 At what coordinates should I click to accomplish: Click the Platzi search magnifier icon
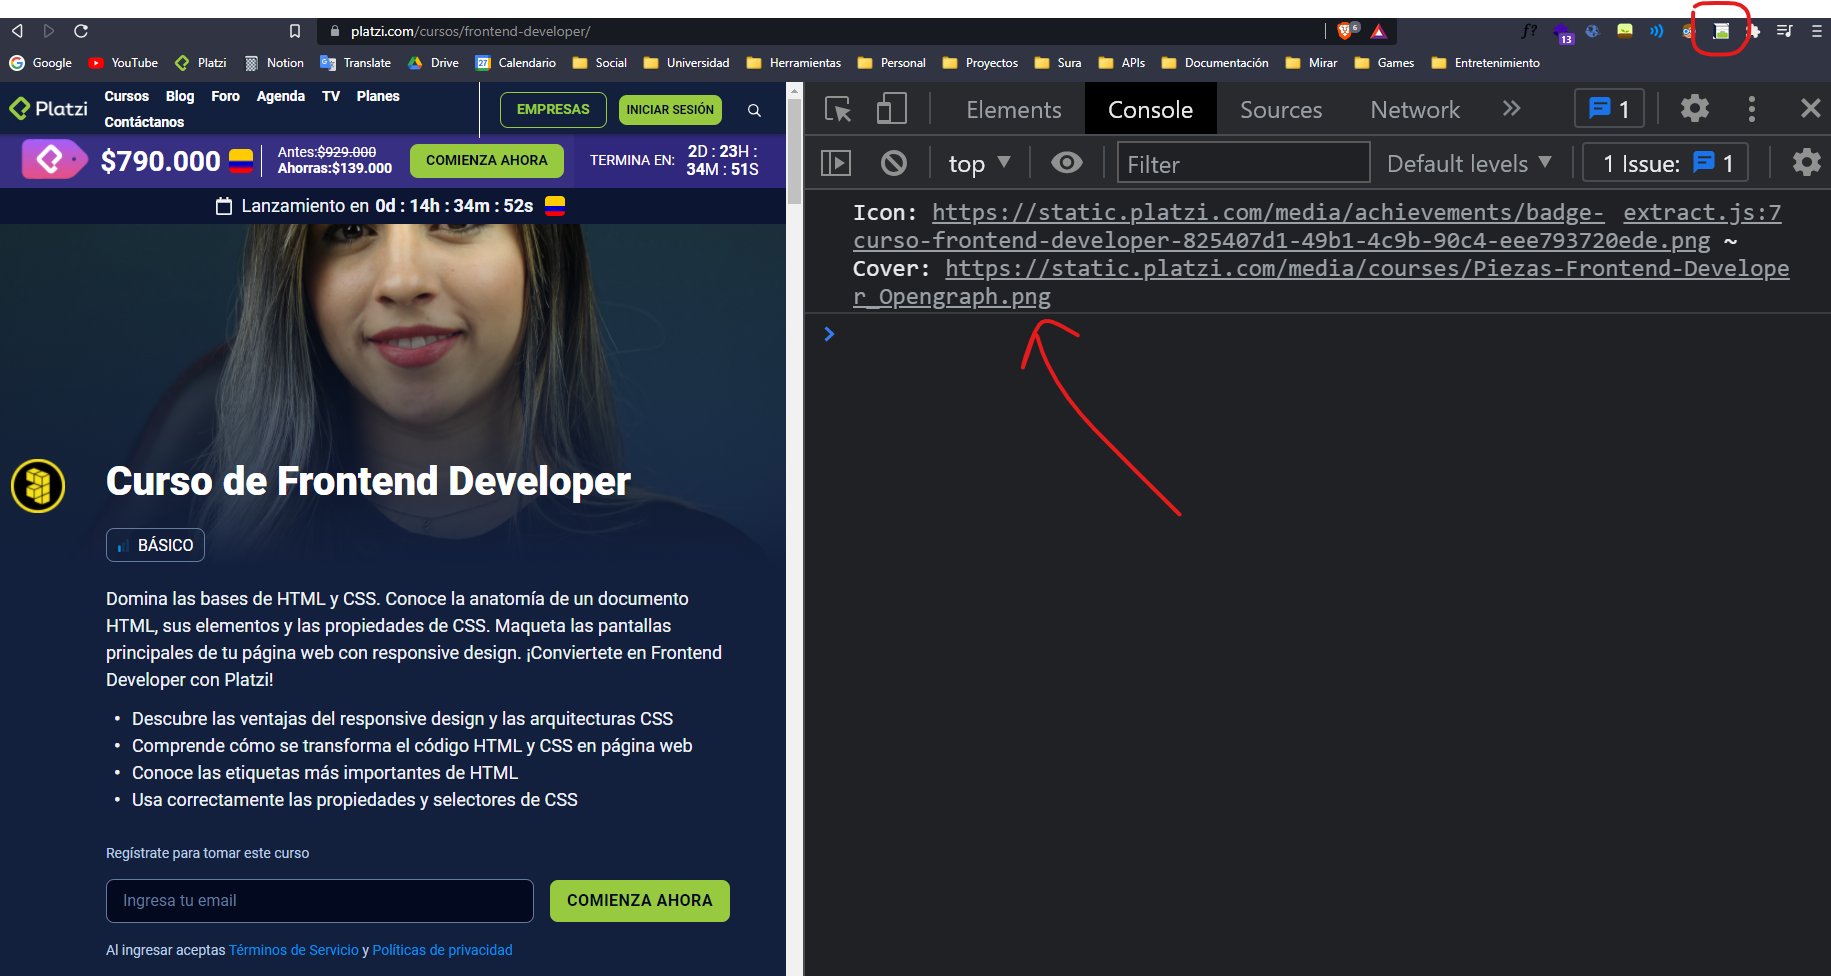(x=755, y=110)
